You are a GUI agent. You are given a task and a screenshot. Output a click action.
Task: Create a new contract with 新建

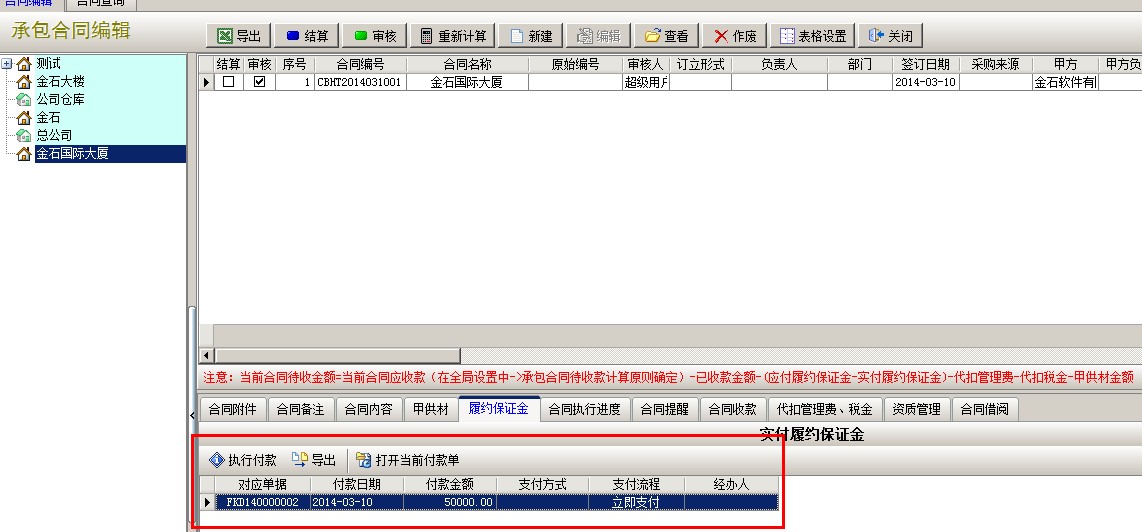pyautogui.click(x=530, y=36)
